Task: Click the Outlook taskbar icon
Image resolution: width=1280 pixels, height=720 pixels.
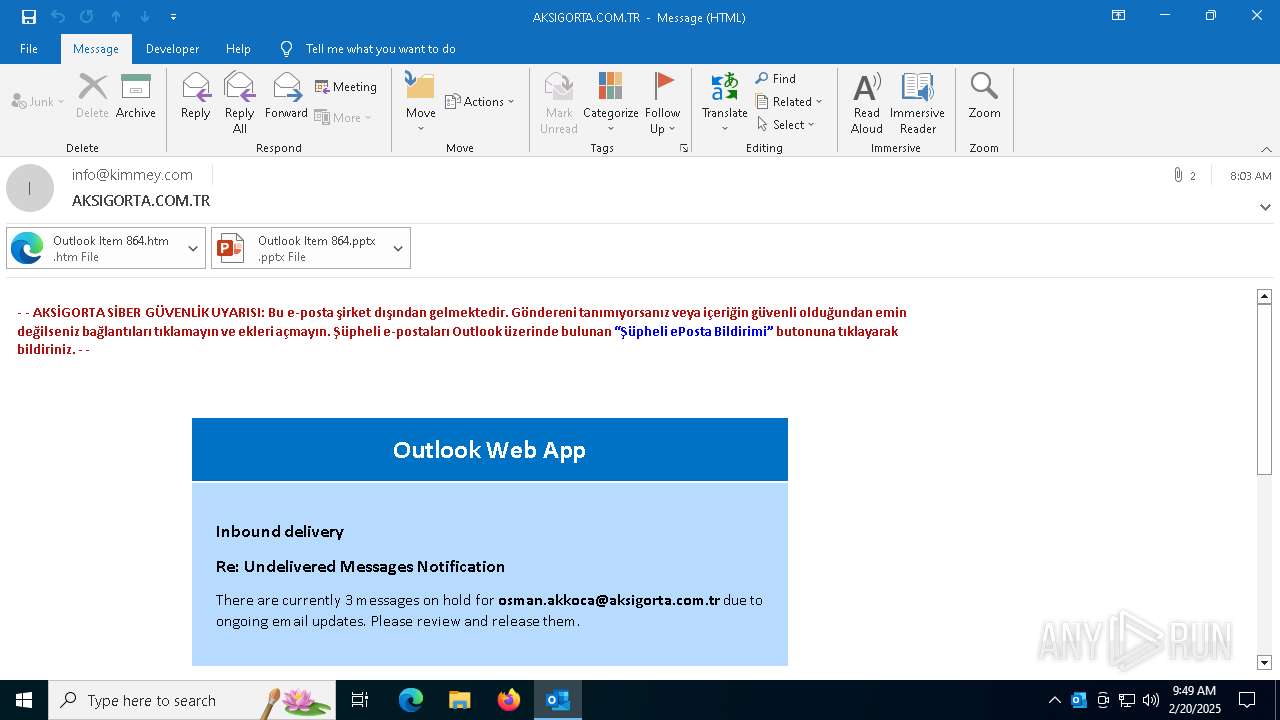Action: (558, 700)
